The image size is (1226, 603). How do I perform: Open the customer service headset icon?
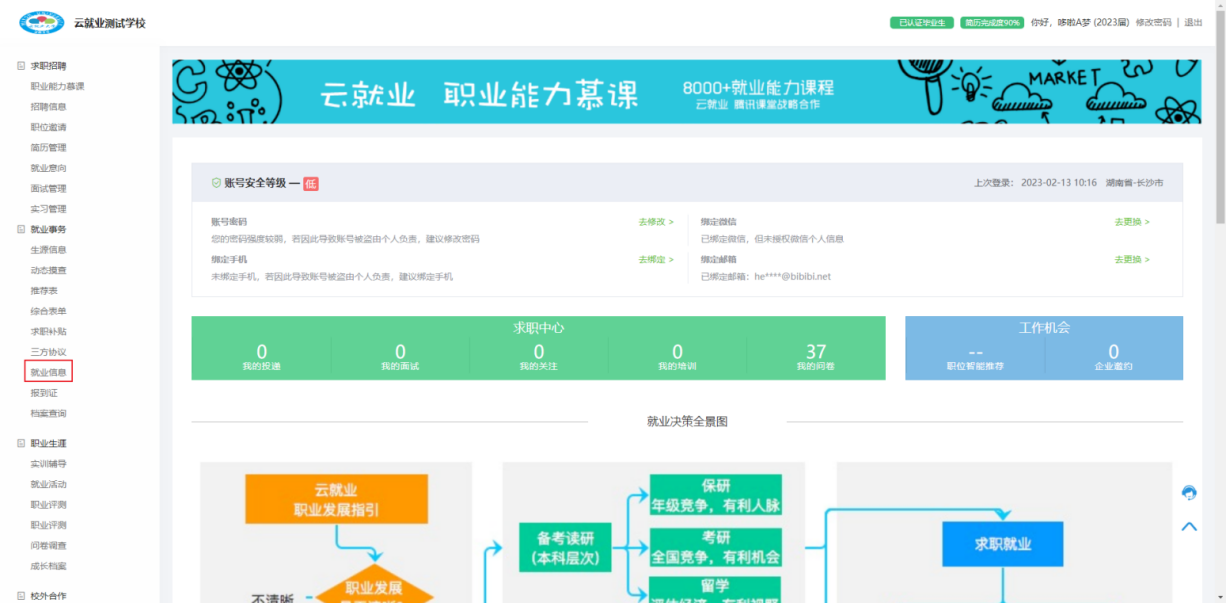[1189, 492]
